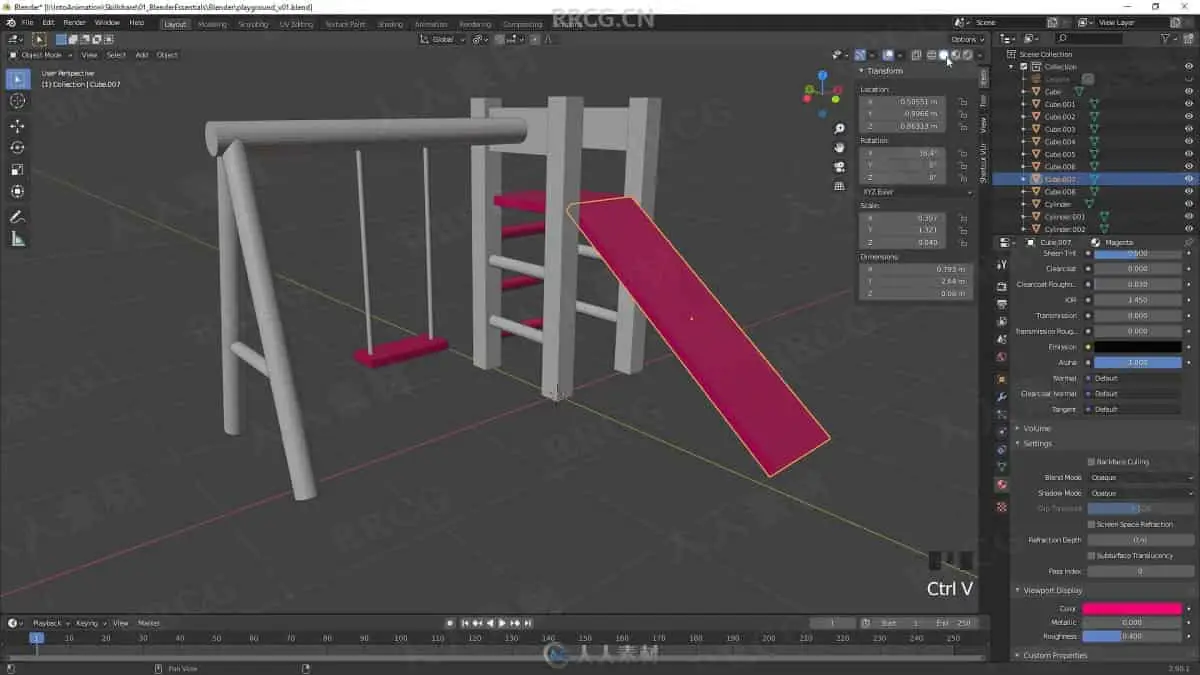Viewport: 1200px width, 675px height.
Task: Activate the Scale tool
Action: [x=17, y=169]
